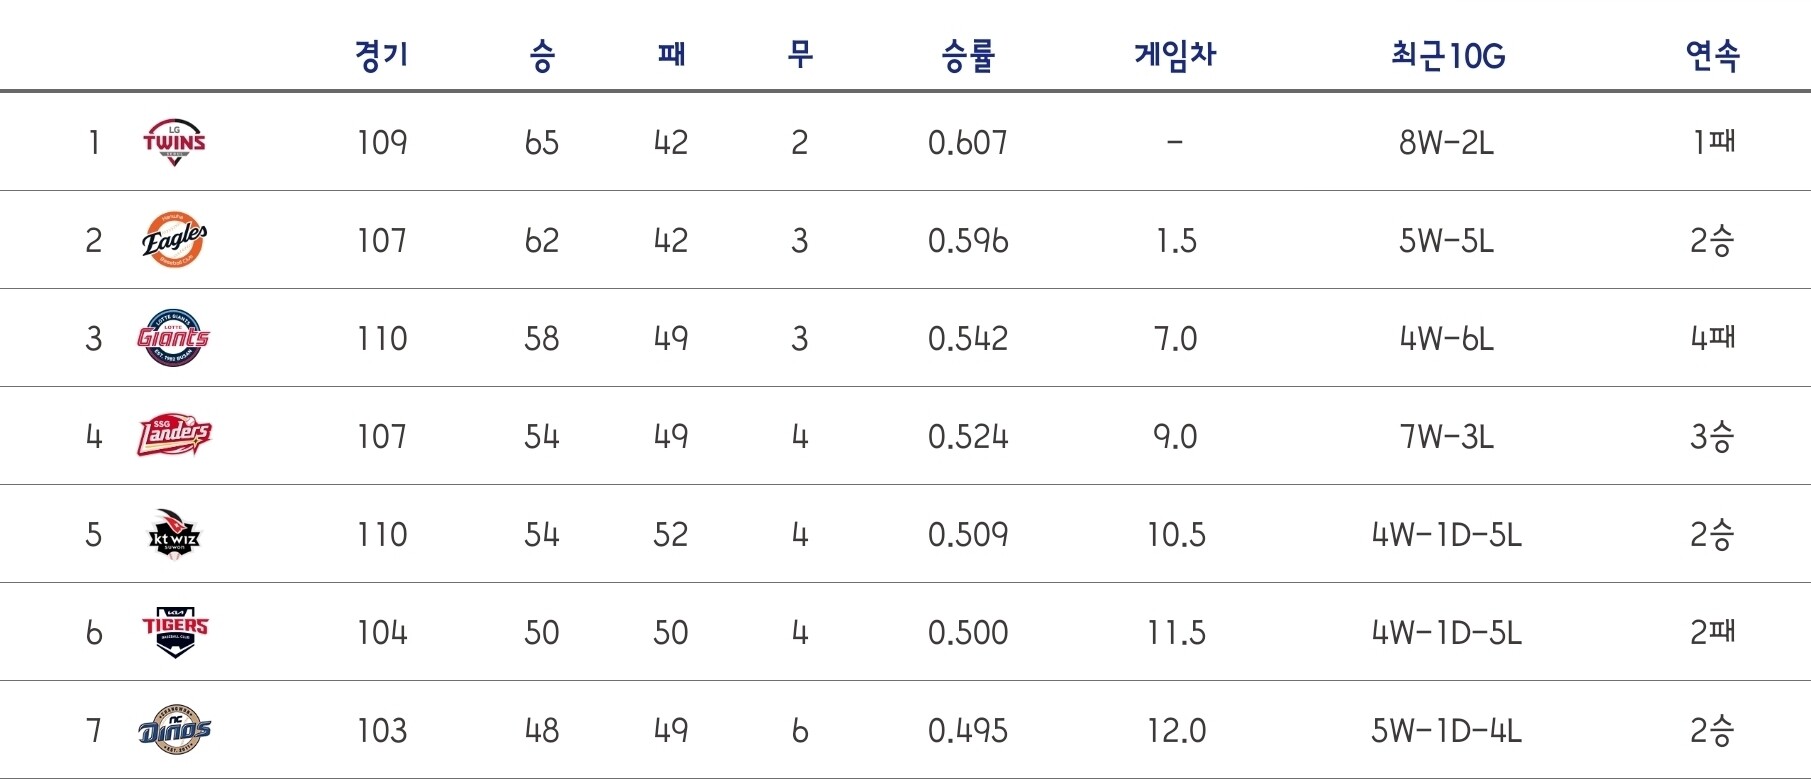Select the 12.0 games behind cell
The width and height of the screenshot is (1811, 780).
click(x=1176, y=730)
